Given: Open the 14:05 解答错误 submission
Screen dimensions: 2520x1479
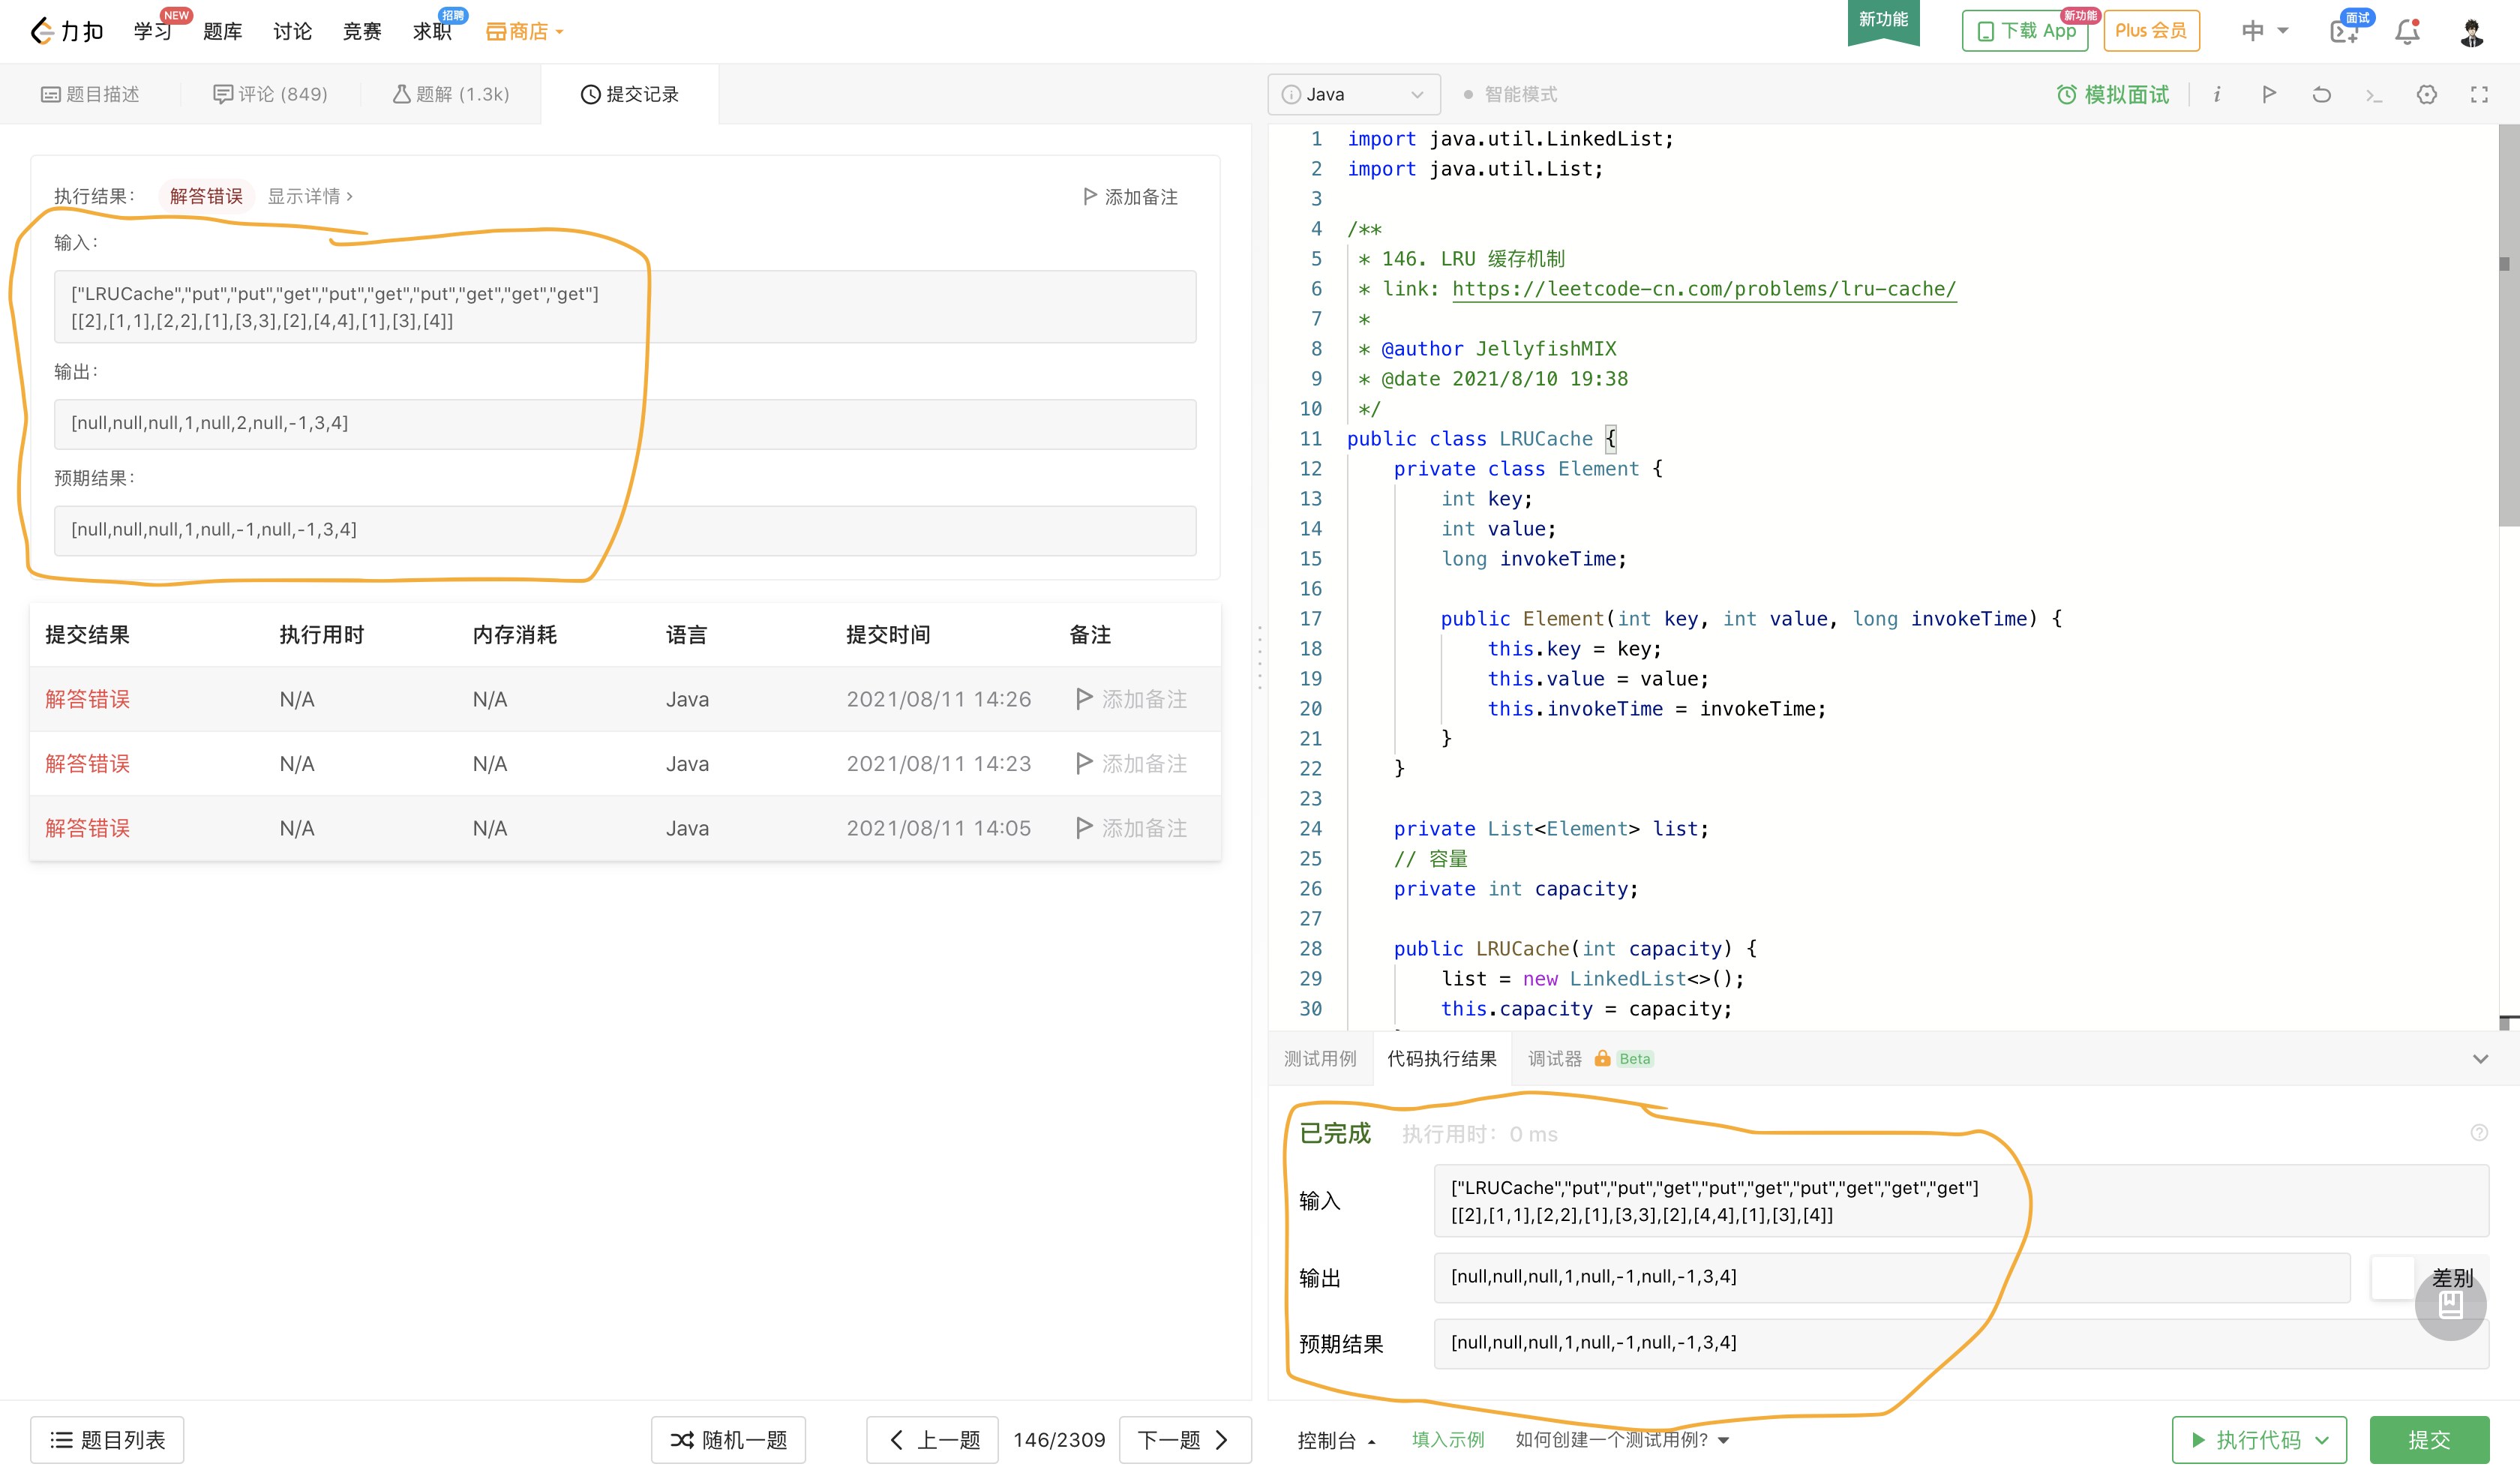Looking at the screenshot, I should tap(88, 828).
